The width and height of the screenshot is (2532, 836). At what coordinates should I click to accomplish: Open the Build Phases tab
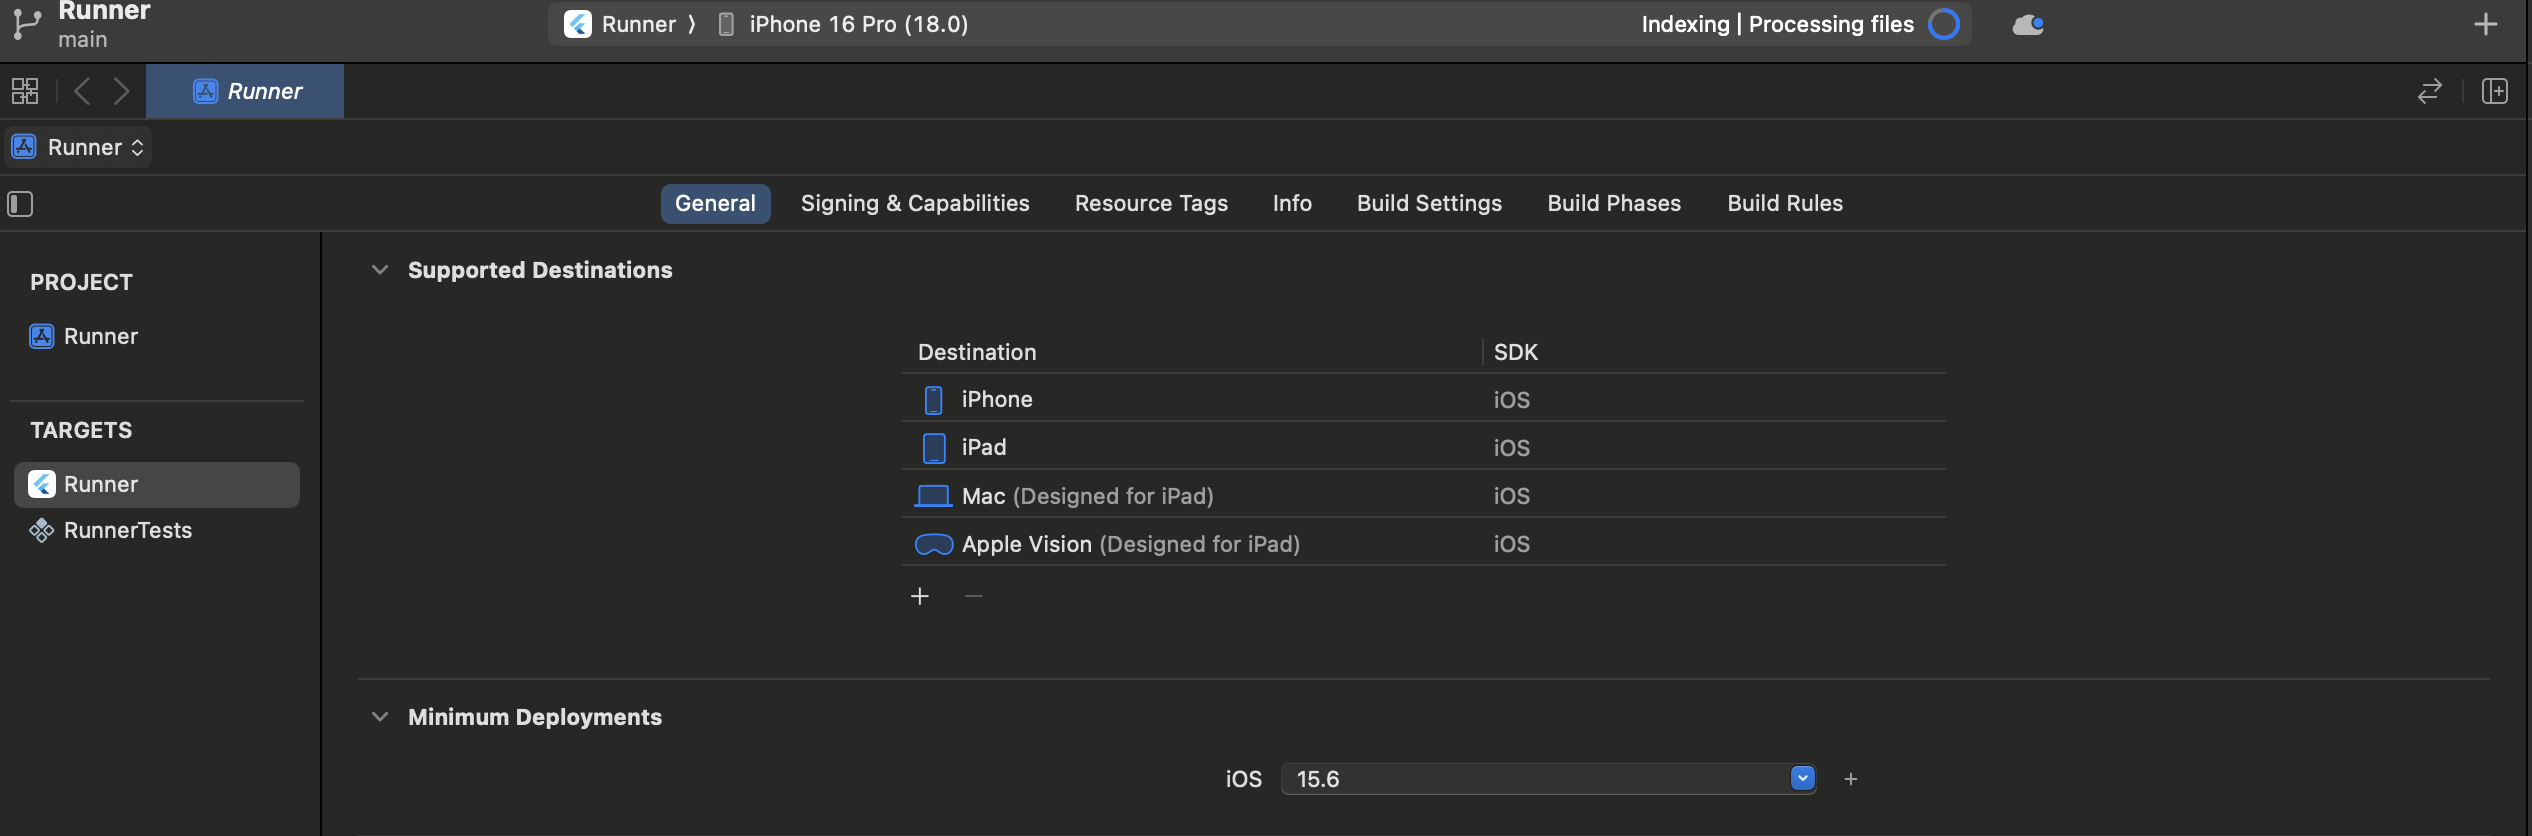pos(1614,203)
